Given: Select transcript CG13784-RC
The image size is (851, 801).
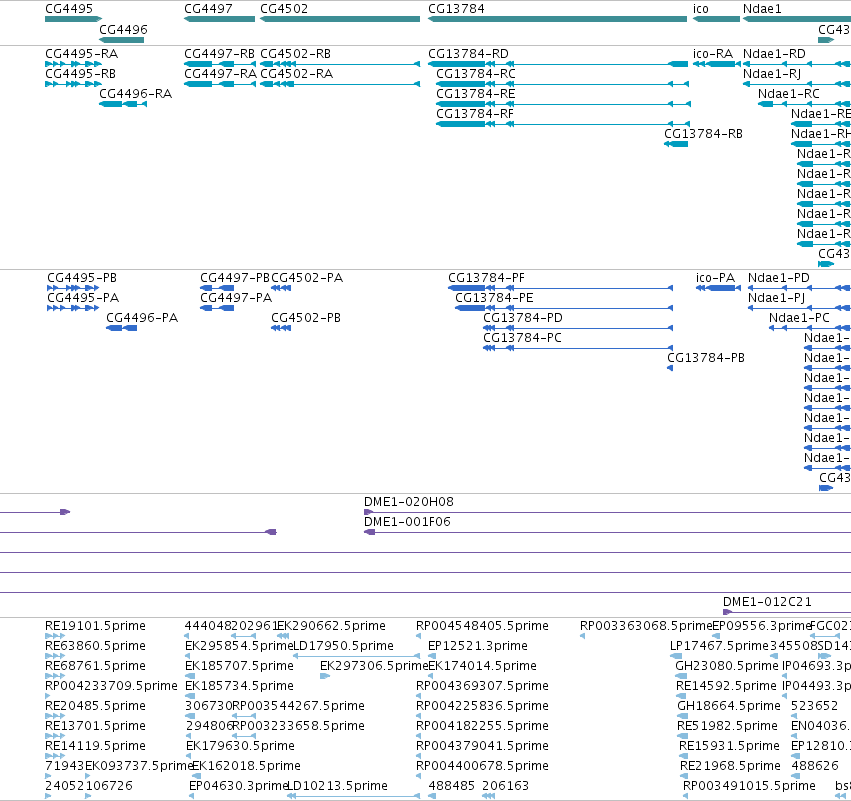Looking at the screenshot, I should (x=476, y=74).
